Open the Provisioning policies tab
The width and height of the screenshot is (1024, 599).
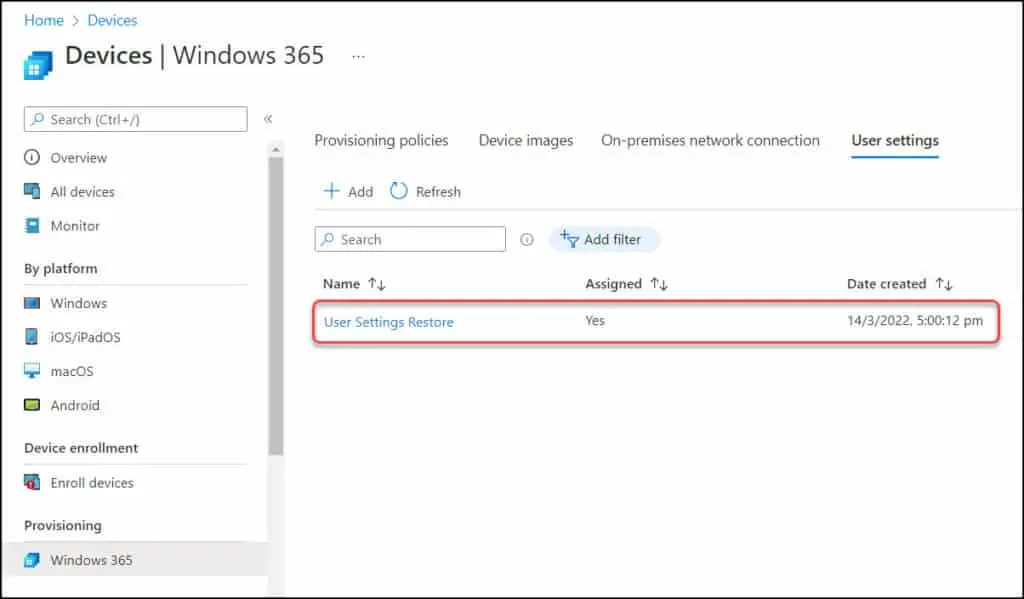381,140
